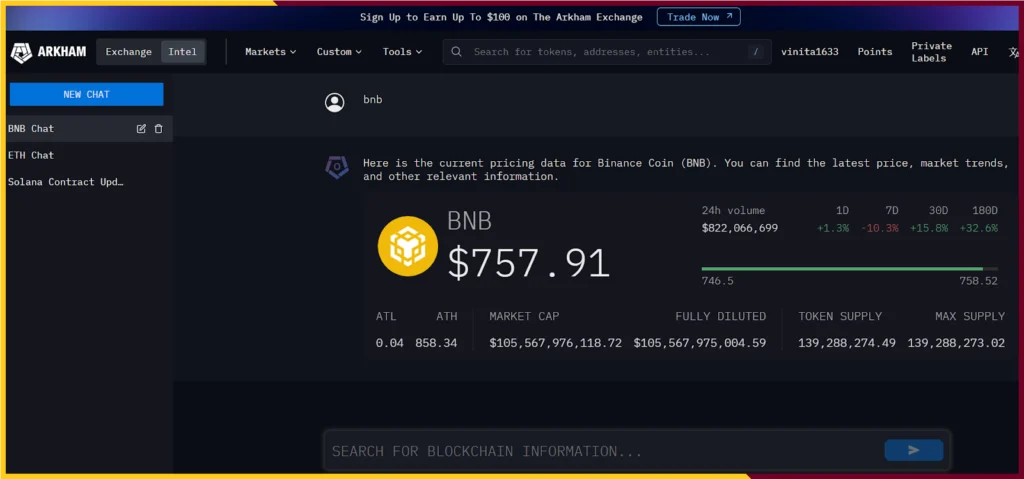Click the search magnifier icon

point(457,52)
